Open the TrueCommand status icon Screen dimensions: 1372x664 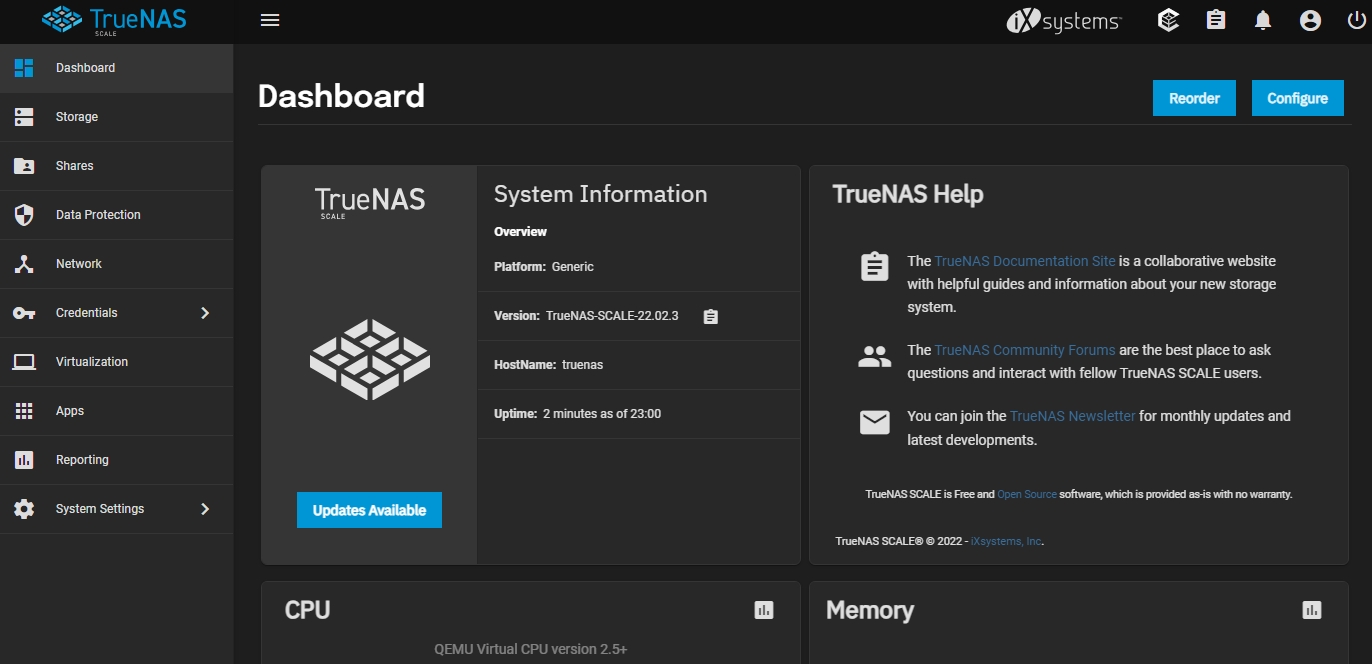1168,20
